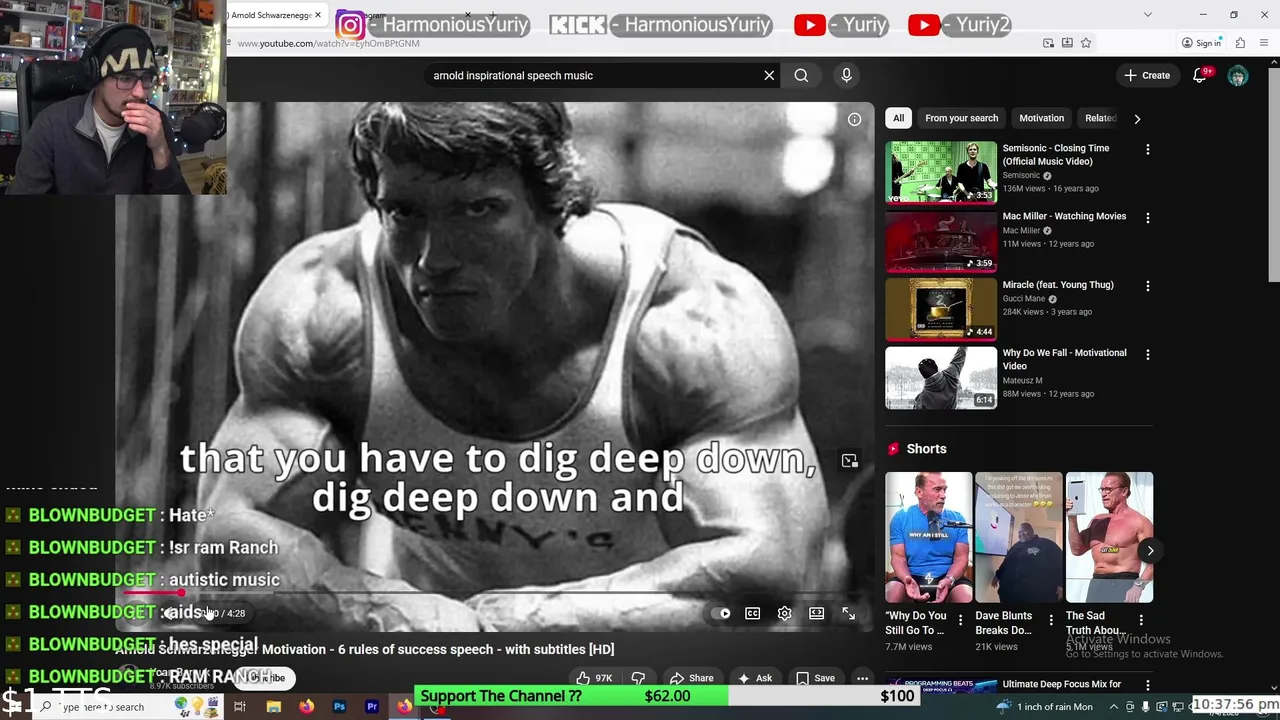This screenshot has width=1280, height=720.
Task: Show hidden system tray icons
Action: (x=1113, y=707)
